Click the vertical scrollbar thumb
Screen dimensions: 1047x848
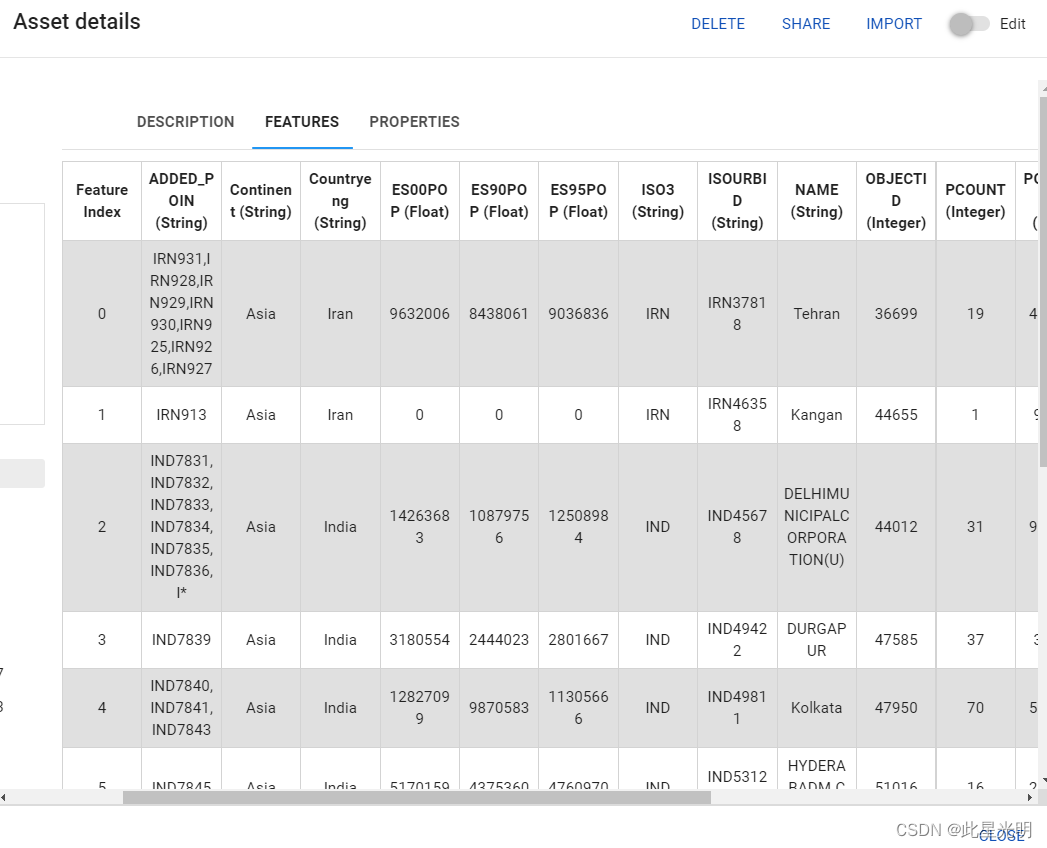click(x=1043, y=282)
